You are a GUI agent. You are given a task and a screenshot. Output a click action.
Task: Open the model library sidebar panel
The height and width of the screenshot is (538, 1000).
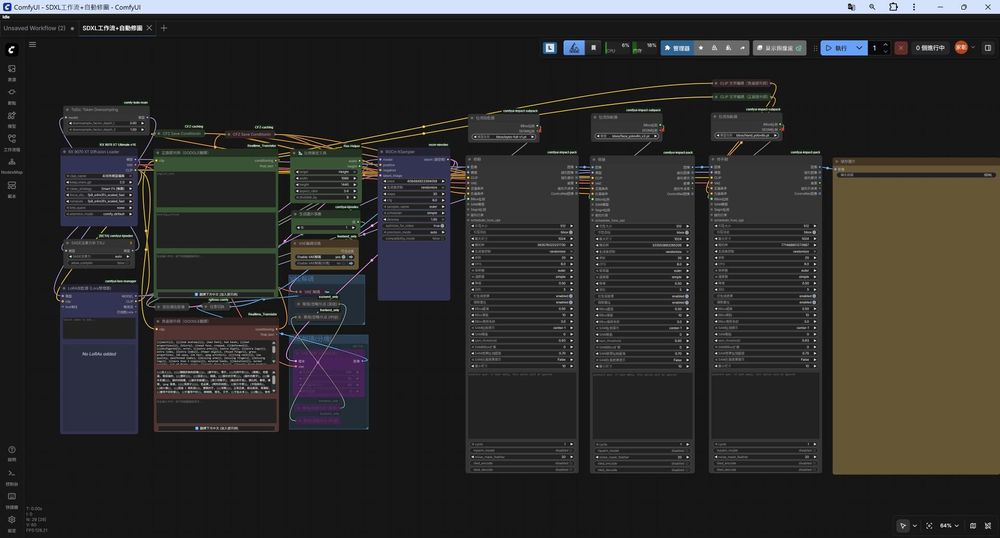click(x=11, y=119)
